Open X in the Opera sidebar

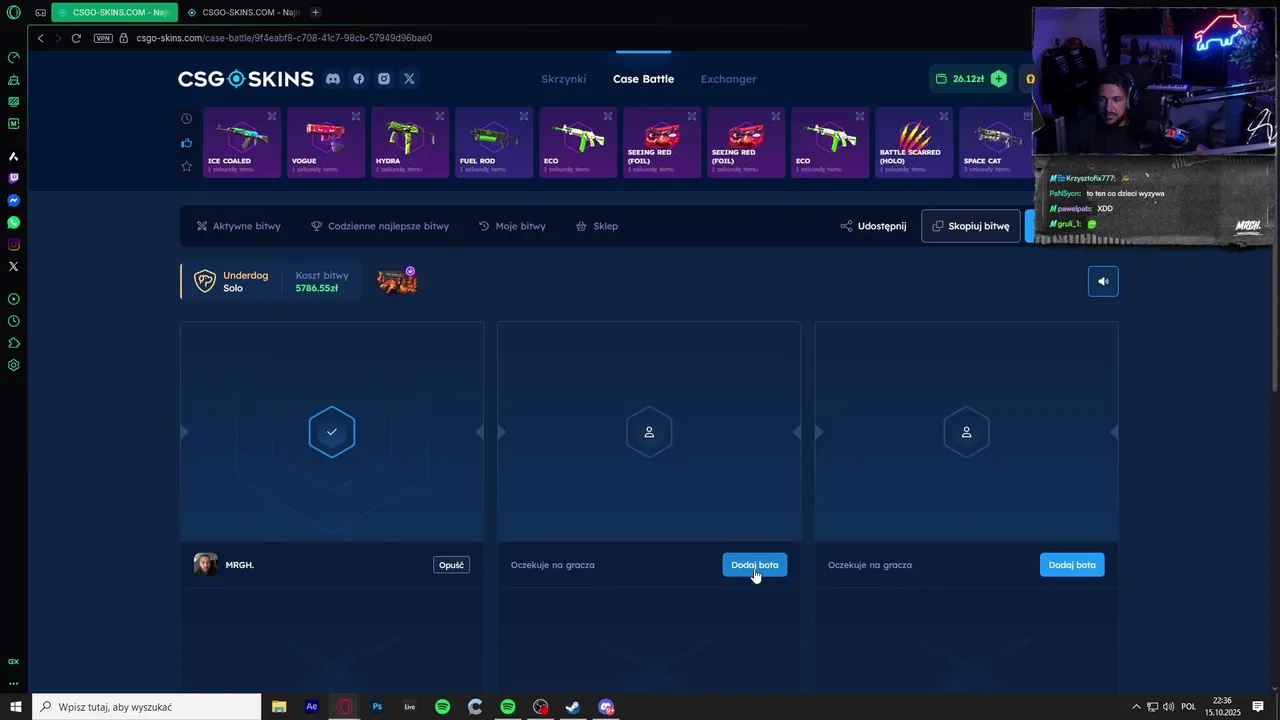click(x=14, y=267)
